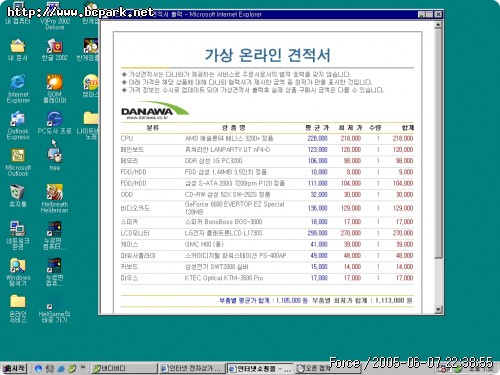Select the Recycle Bin desktop icon
500x375 pixels.
tap(18, 196)
